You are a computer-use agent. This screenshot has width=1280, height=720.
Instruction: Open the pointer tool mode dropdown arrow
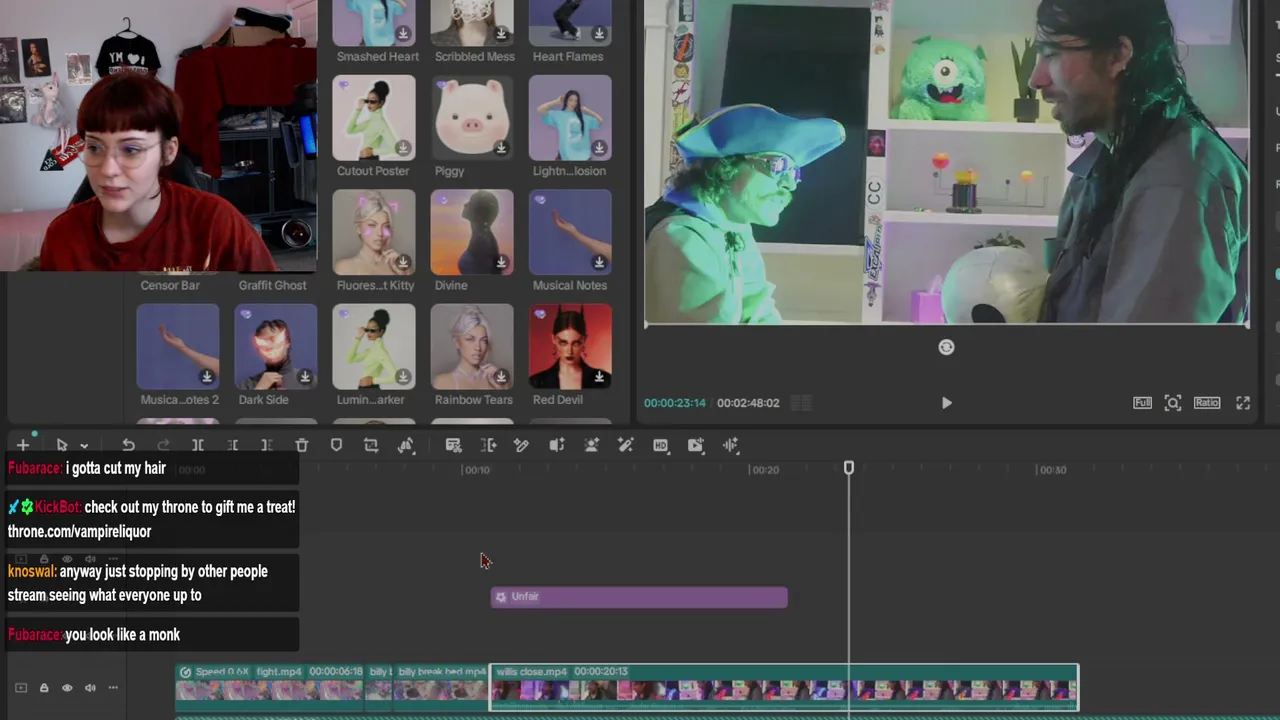(x=84, y=446)
